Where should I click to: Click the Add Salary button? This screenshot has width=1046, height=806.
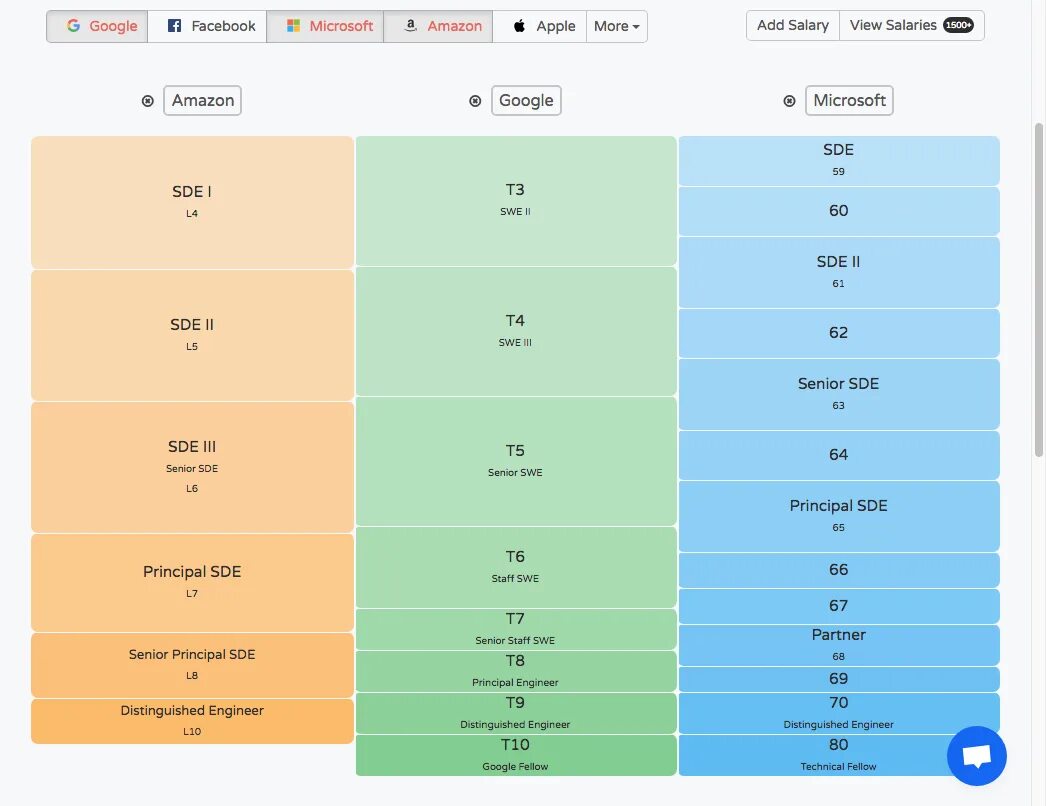793,25
